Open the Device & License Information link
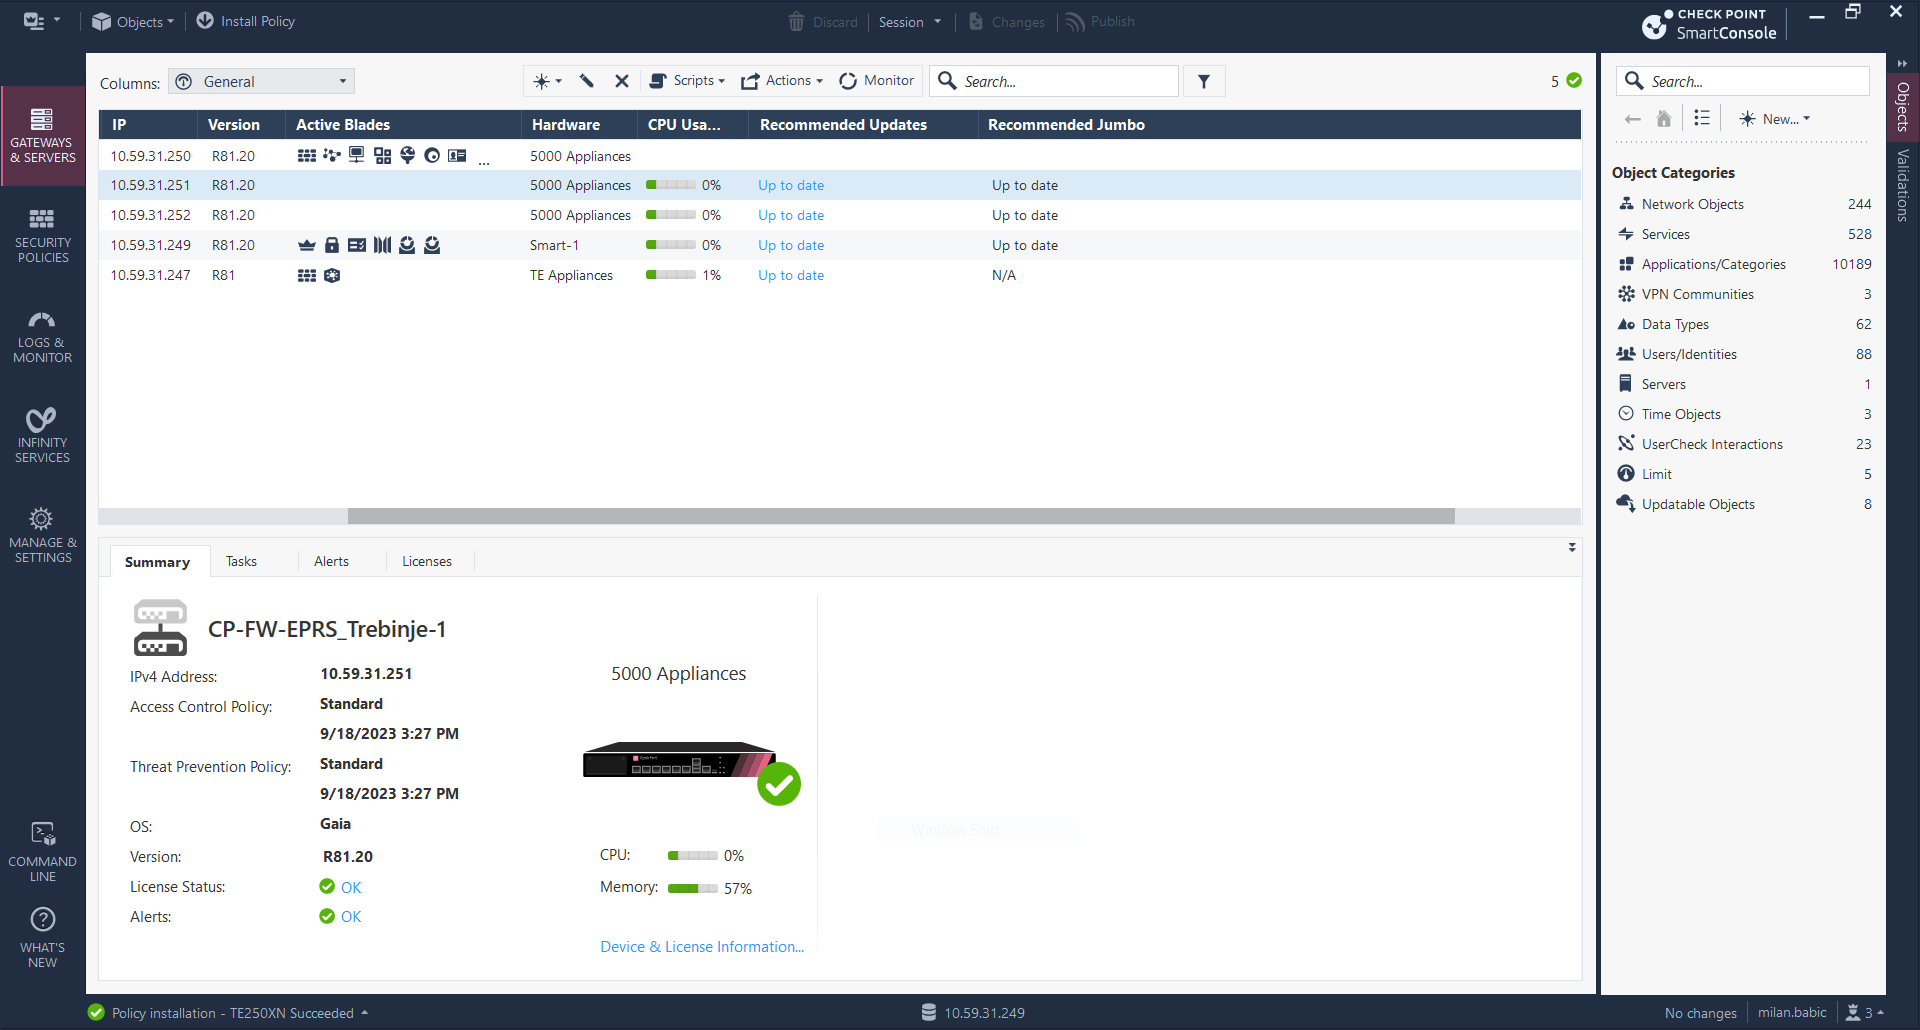Screen dimensions: 1920x1030 [702, 947]
